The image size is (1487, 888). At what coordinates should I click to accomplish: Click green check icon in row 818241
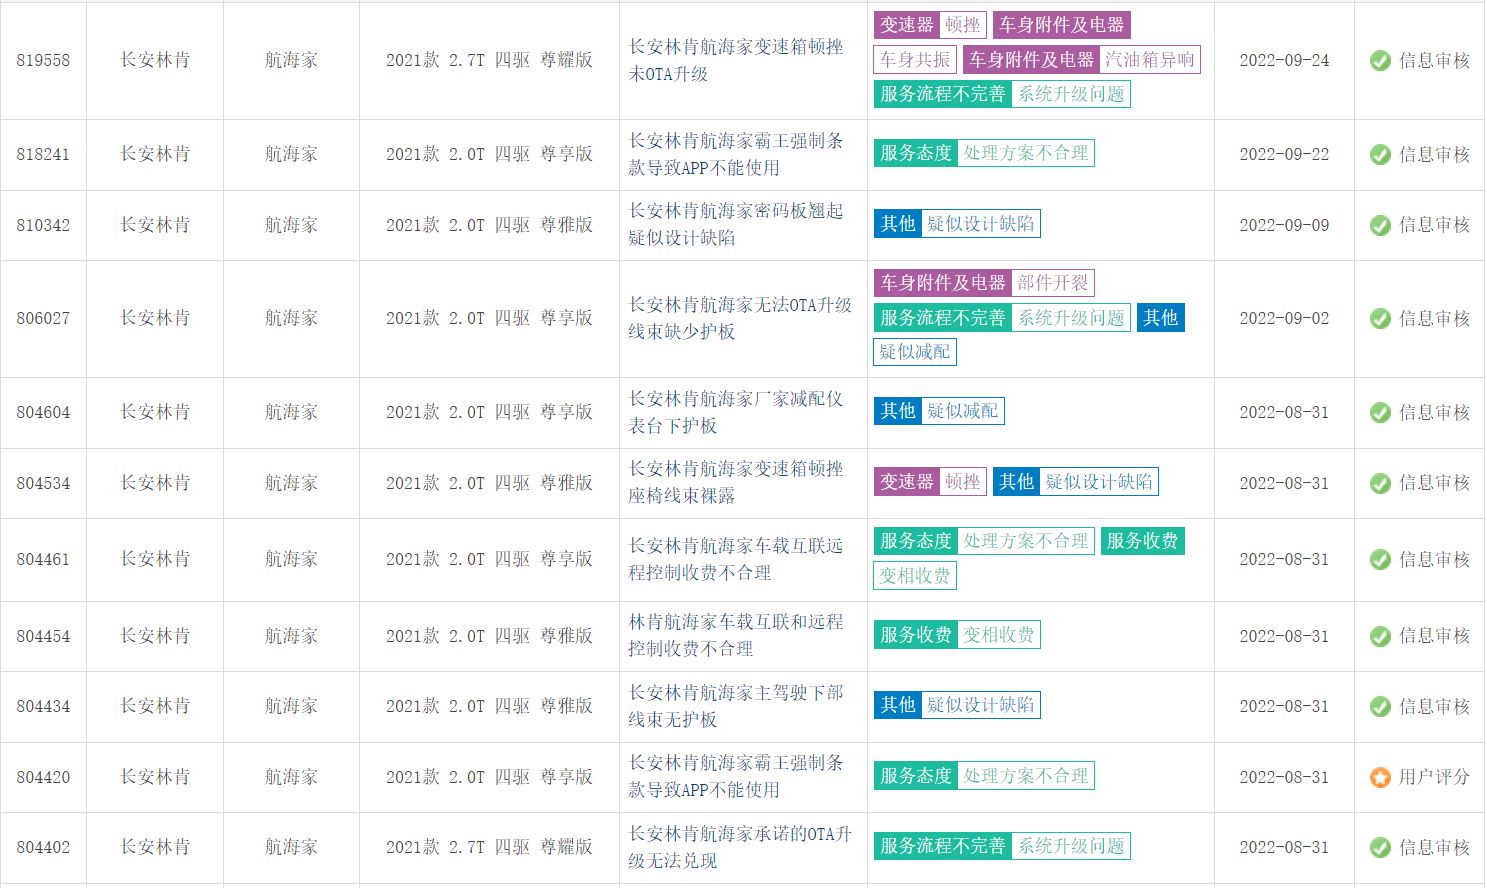coord(1380,154)
